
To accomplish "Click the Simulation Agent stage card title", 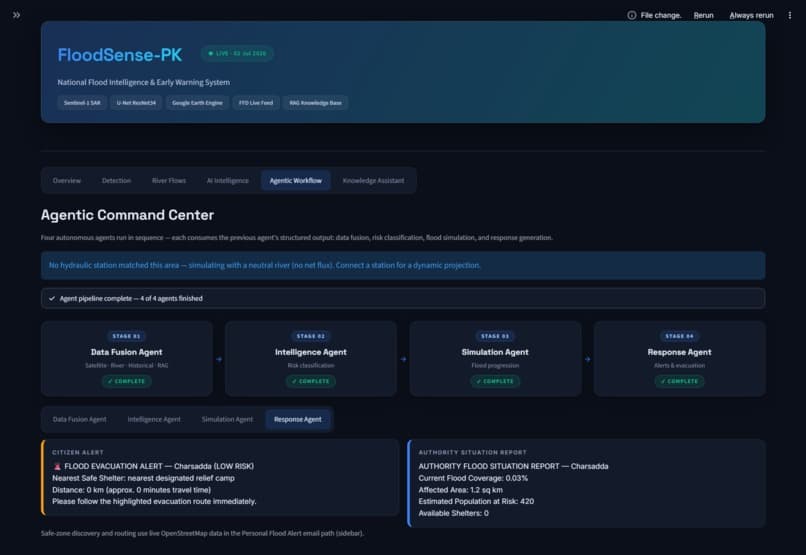I will pyautogui.click(x=495, y=352).
